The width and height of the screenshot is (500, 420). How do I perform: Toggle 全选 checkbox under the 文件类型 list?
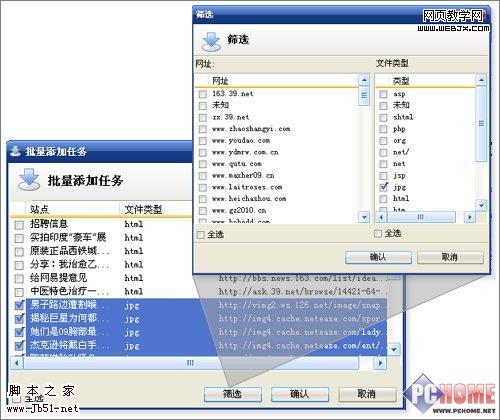(x=378, y=233)
